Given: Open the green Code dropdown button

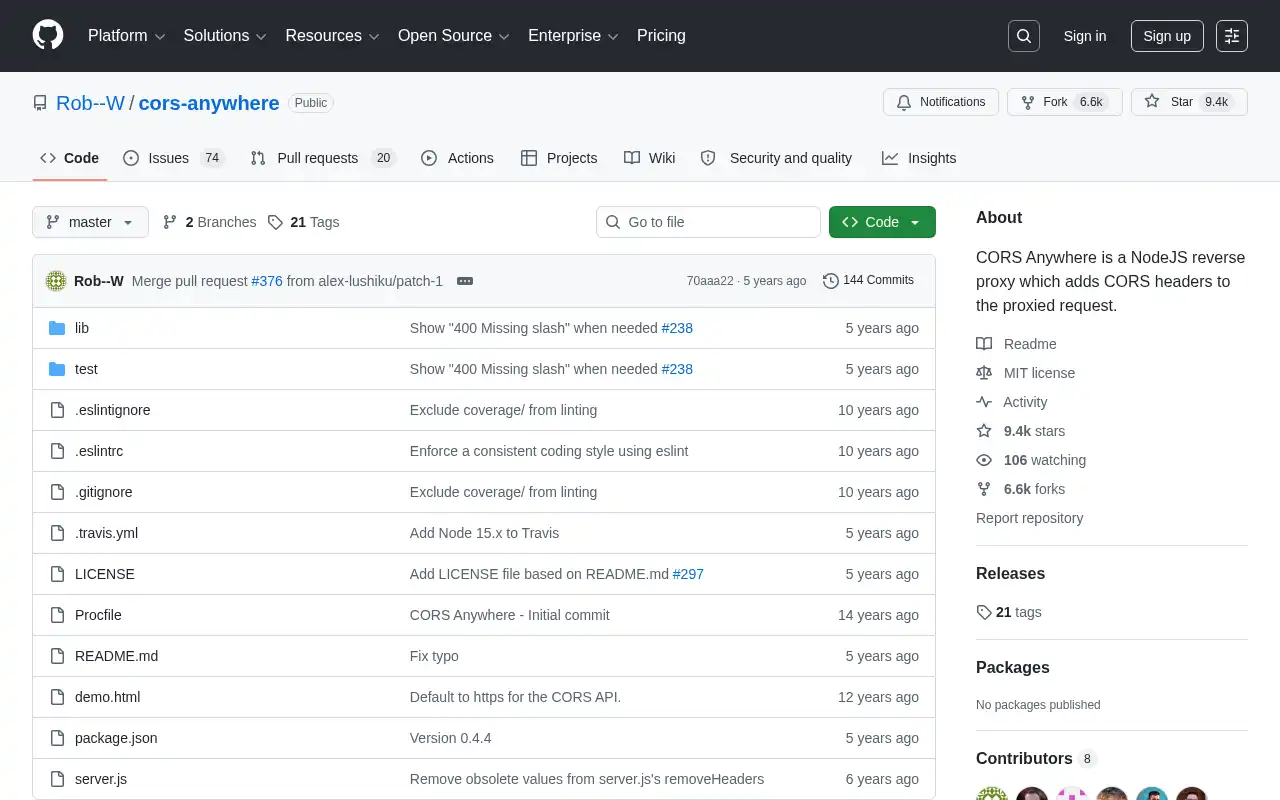Looking at the screenshot, I should tap(882, 222).
